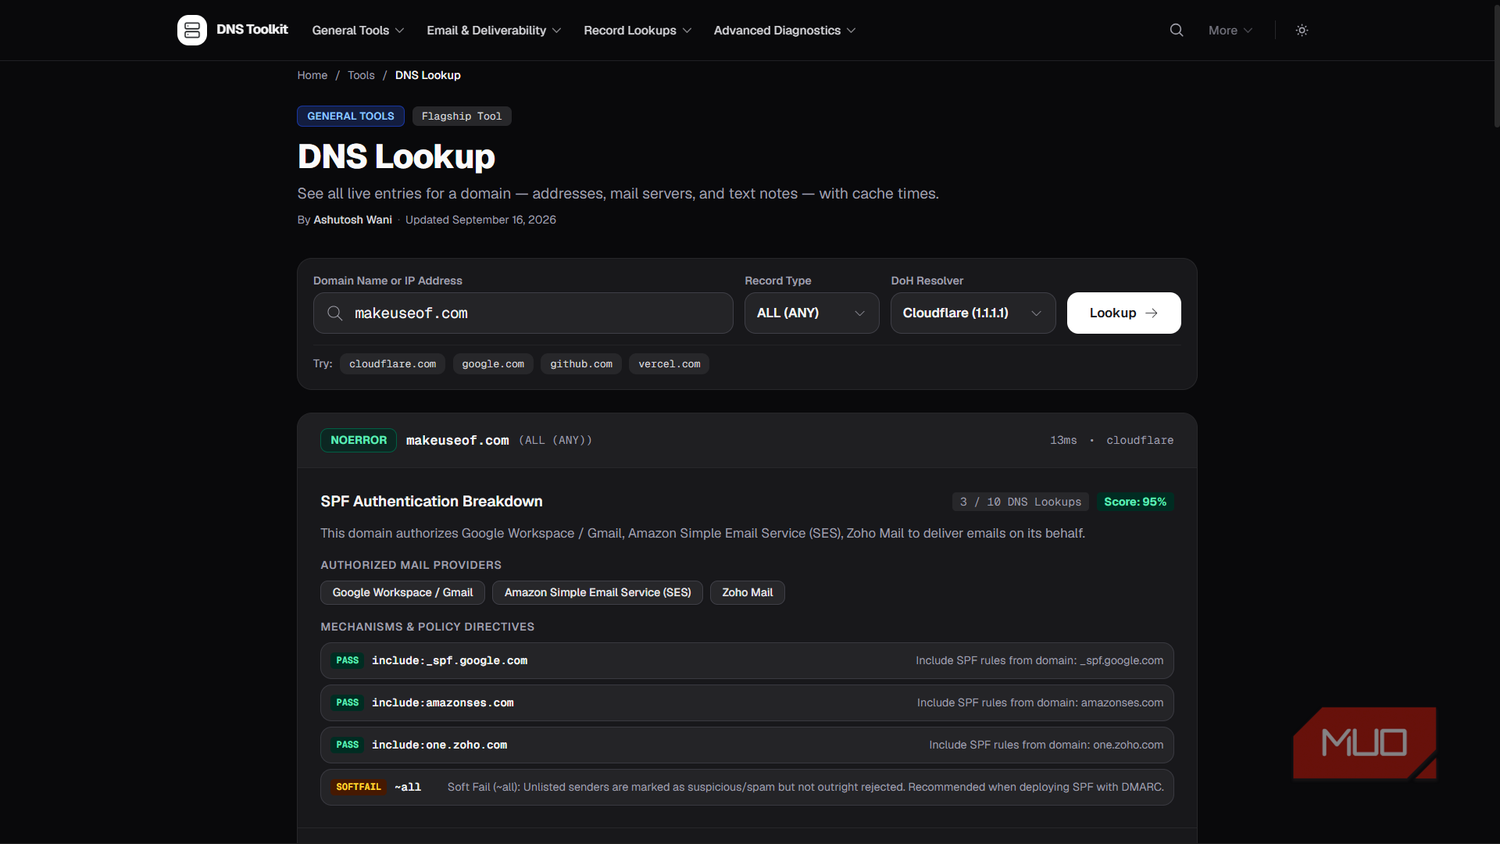This screenshot has height=844, width=1500.
Task: Select the Google Workspace / Gmail provider chip
Action: (x=403, y=593)
